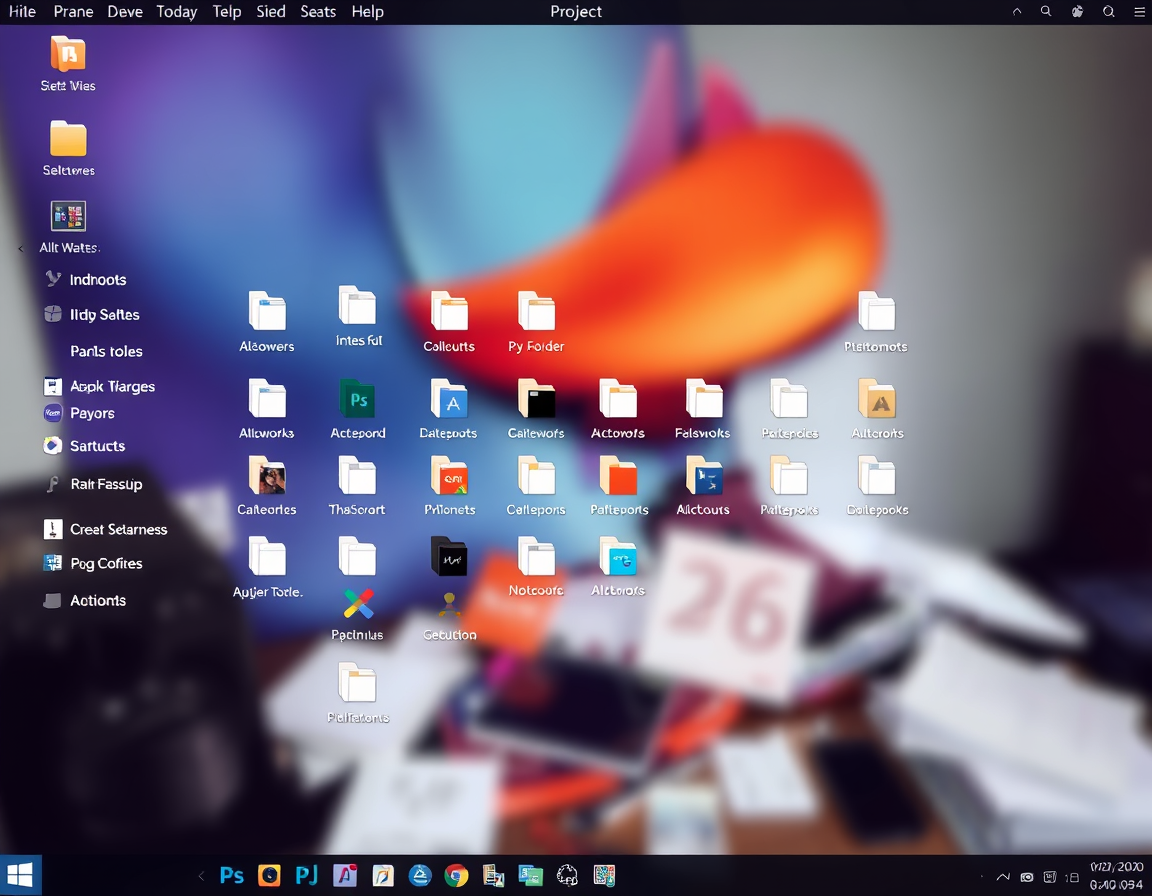Select the Prllonets folder icon
Image resolution: width=1152 pixels, height=896 pixels.
[449, 475]
